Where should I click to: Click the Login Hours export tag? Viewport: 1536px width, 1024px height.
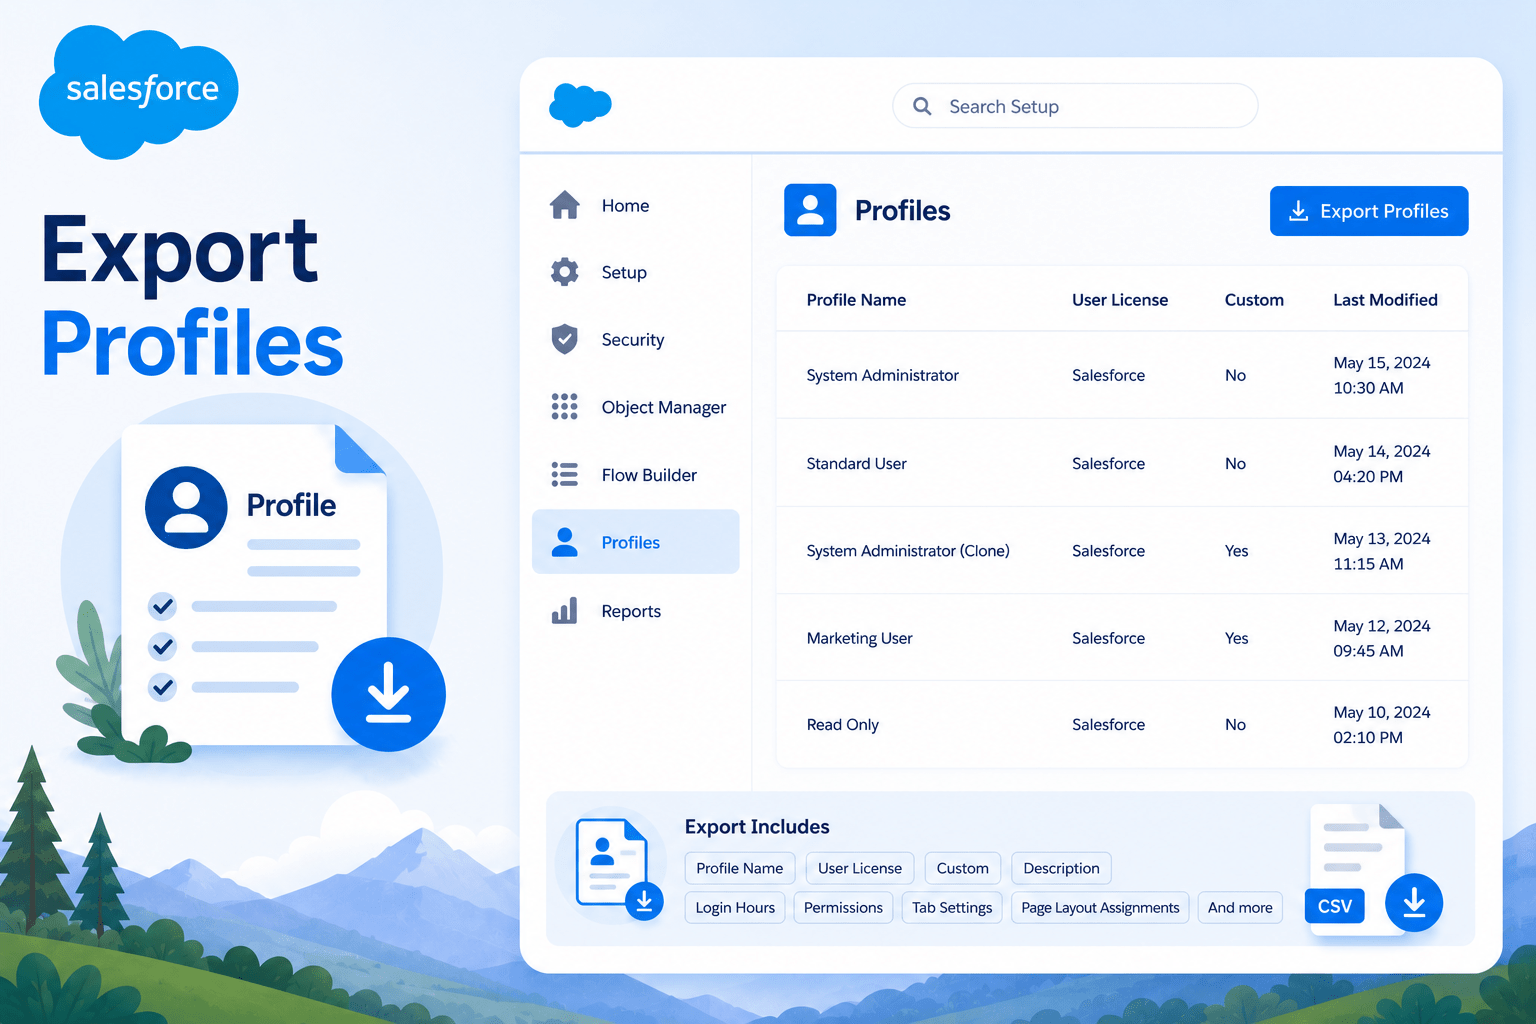pos(735,908)
